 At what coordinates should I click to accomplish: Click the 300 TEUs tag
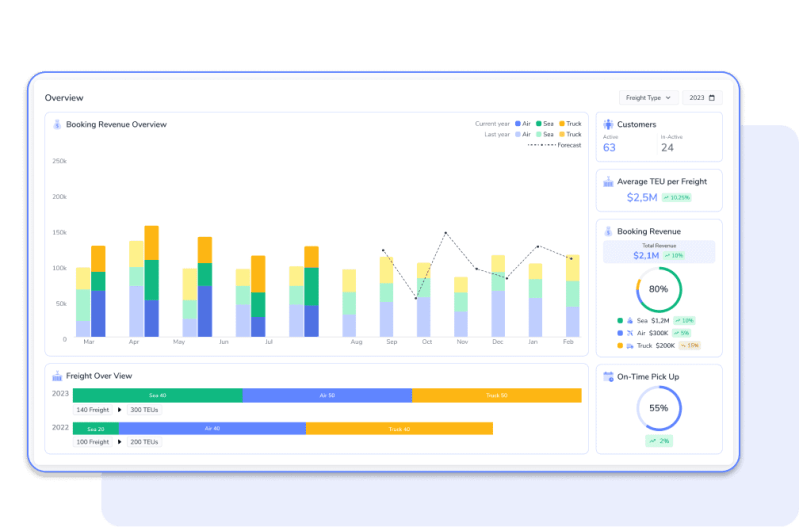[144, 410]
